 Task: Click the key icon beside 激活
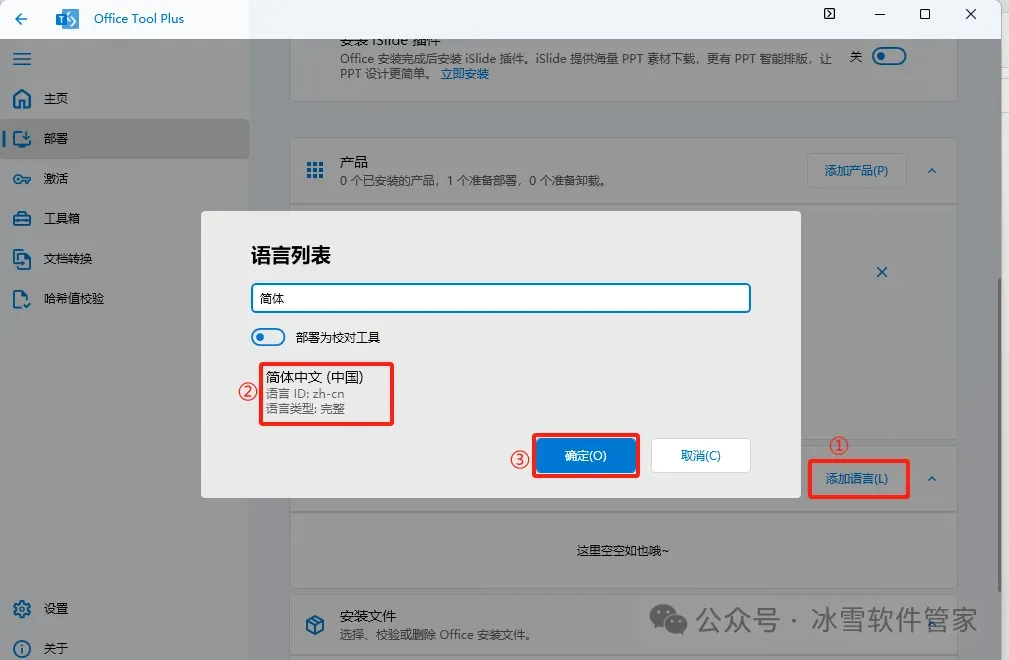pos(22,179)
